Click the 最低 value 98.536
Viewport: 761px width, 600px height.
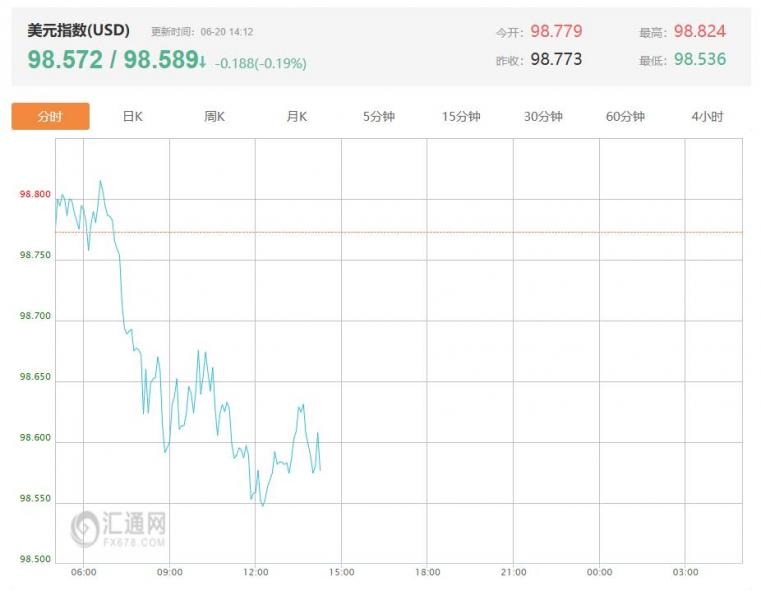[x=700, y=60]
